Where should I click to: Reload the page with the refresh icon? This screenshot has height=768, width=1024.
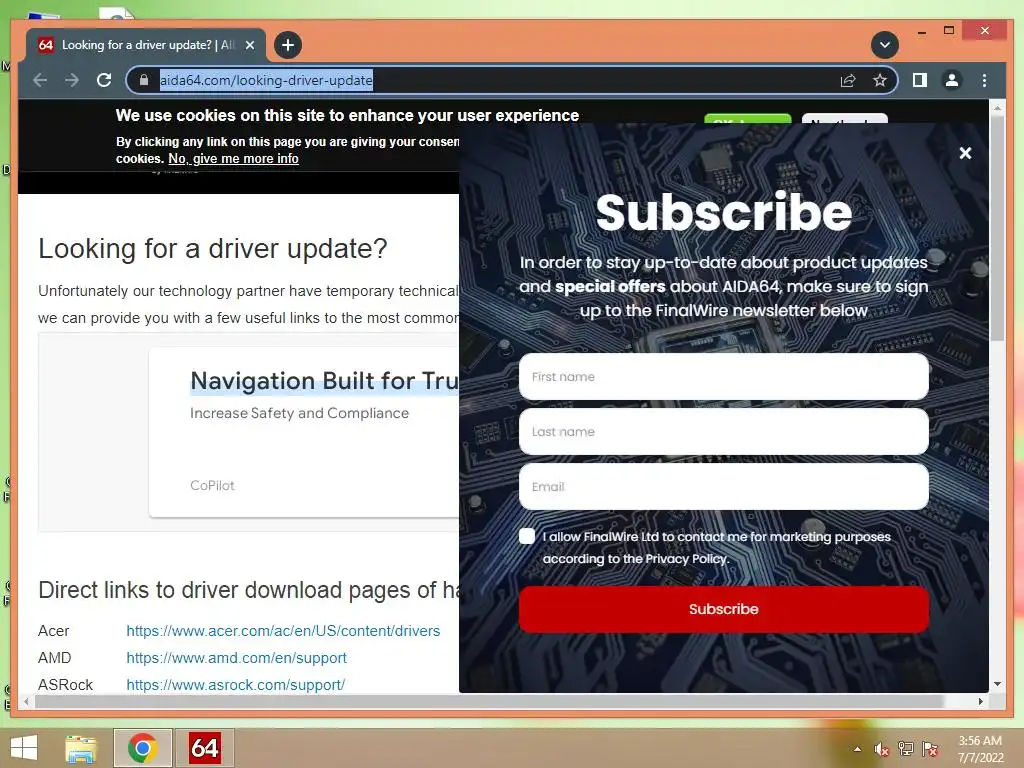click(x=104, y=80)
